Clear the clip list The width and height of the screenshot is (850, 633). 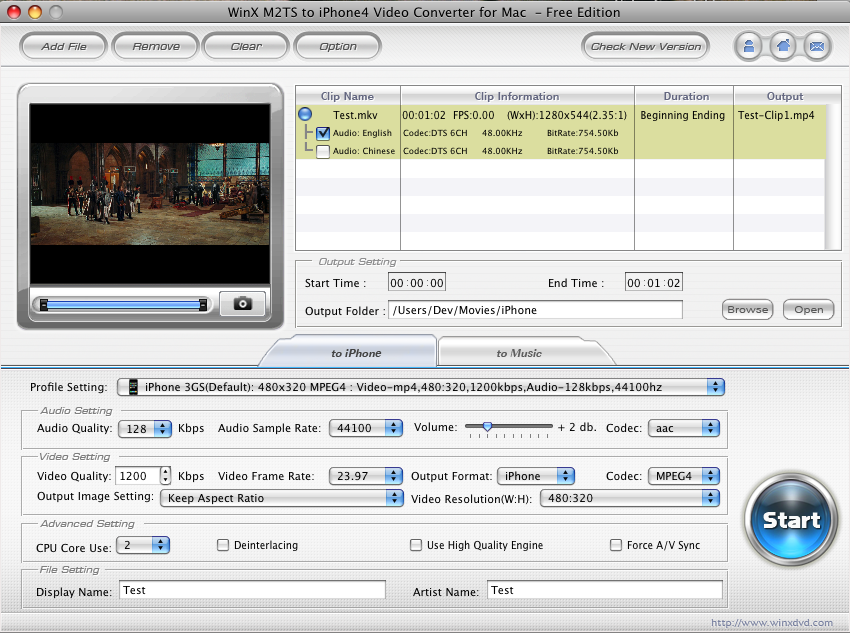[246, 47]
